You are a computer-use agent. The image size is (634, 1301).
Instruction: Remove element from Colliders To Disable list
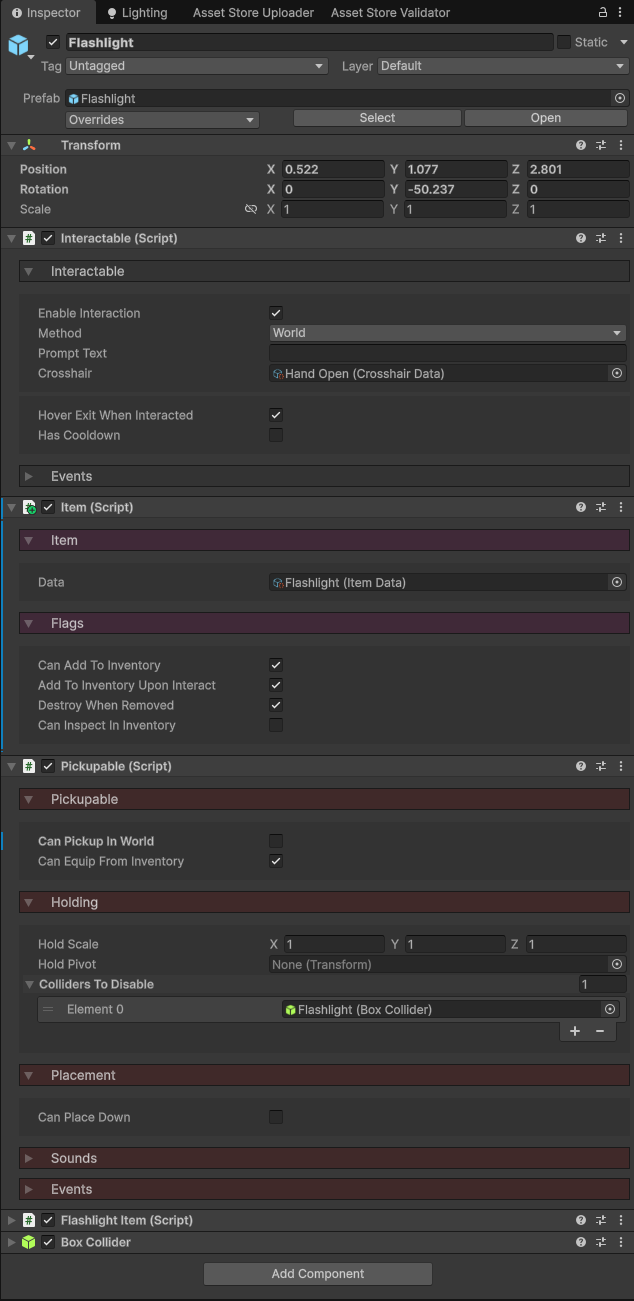[x=600, y=1031]
